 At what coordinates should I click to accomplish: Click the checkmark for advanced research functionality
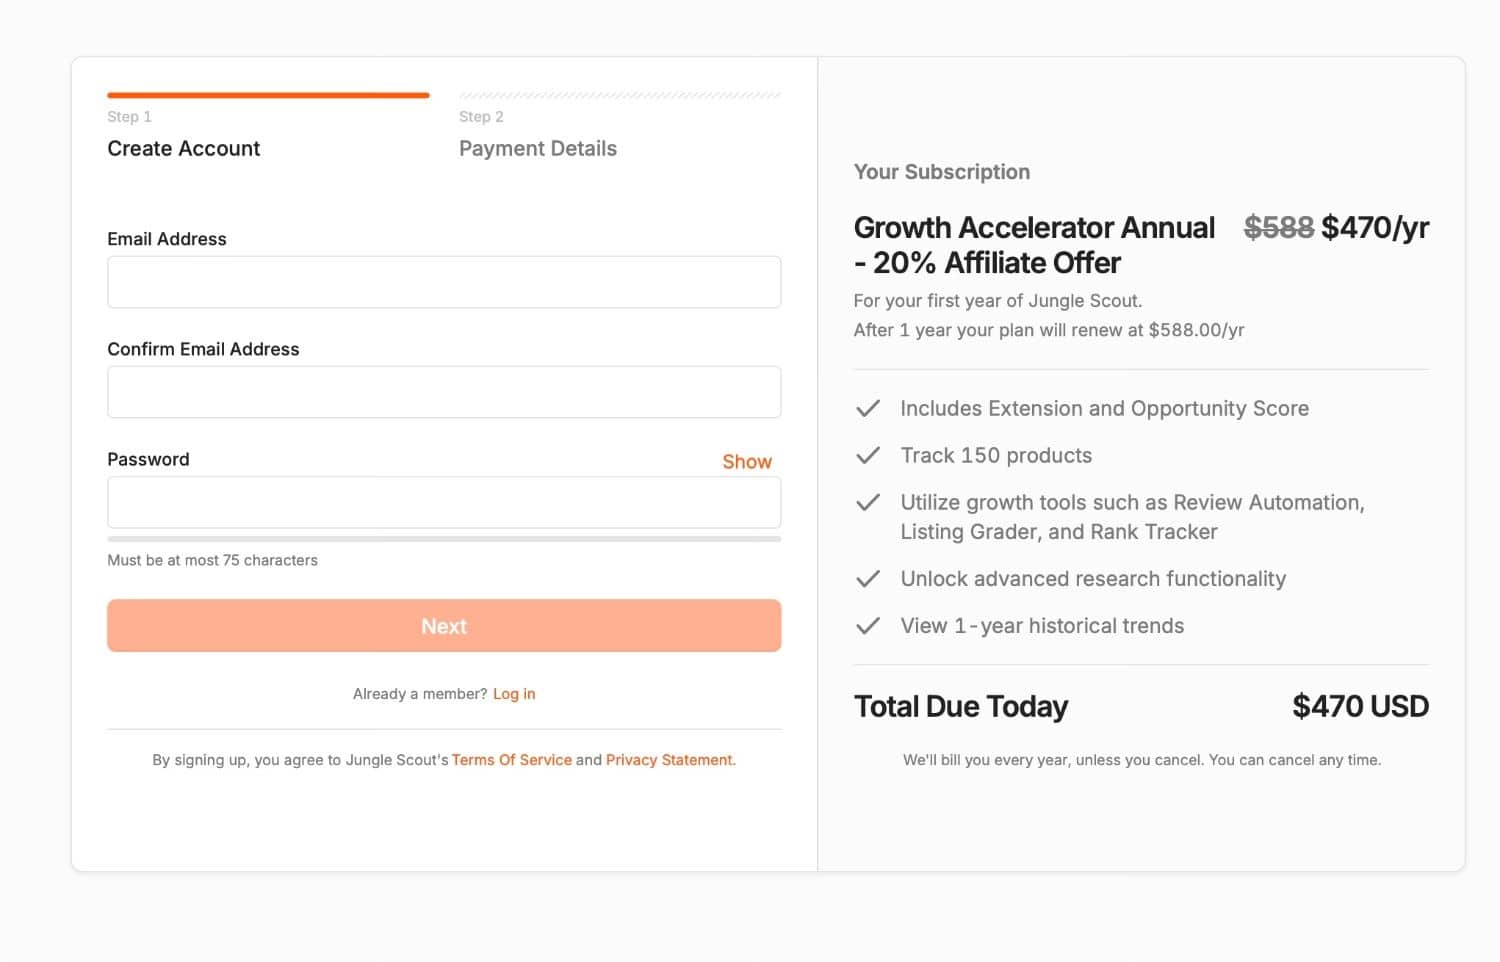(x=867, y=578)
